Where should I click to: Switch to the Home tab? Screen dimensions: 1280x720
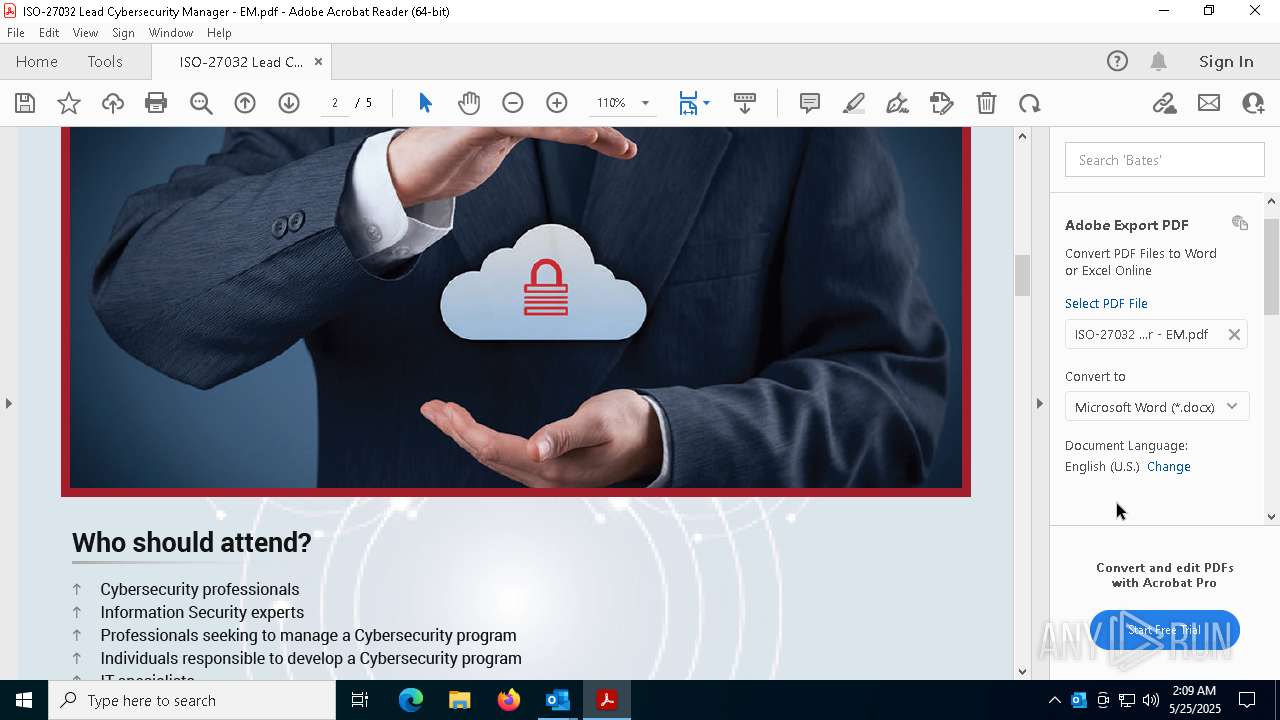pyautogui.click(x=37, y=62)
